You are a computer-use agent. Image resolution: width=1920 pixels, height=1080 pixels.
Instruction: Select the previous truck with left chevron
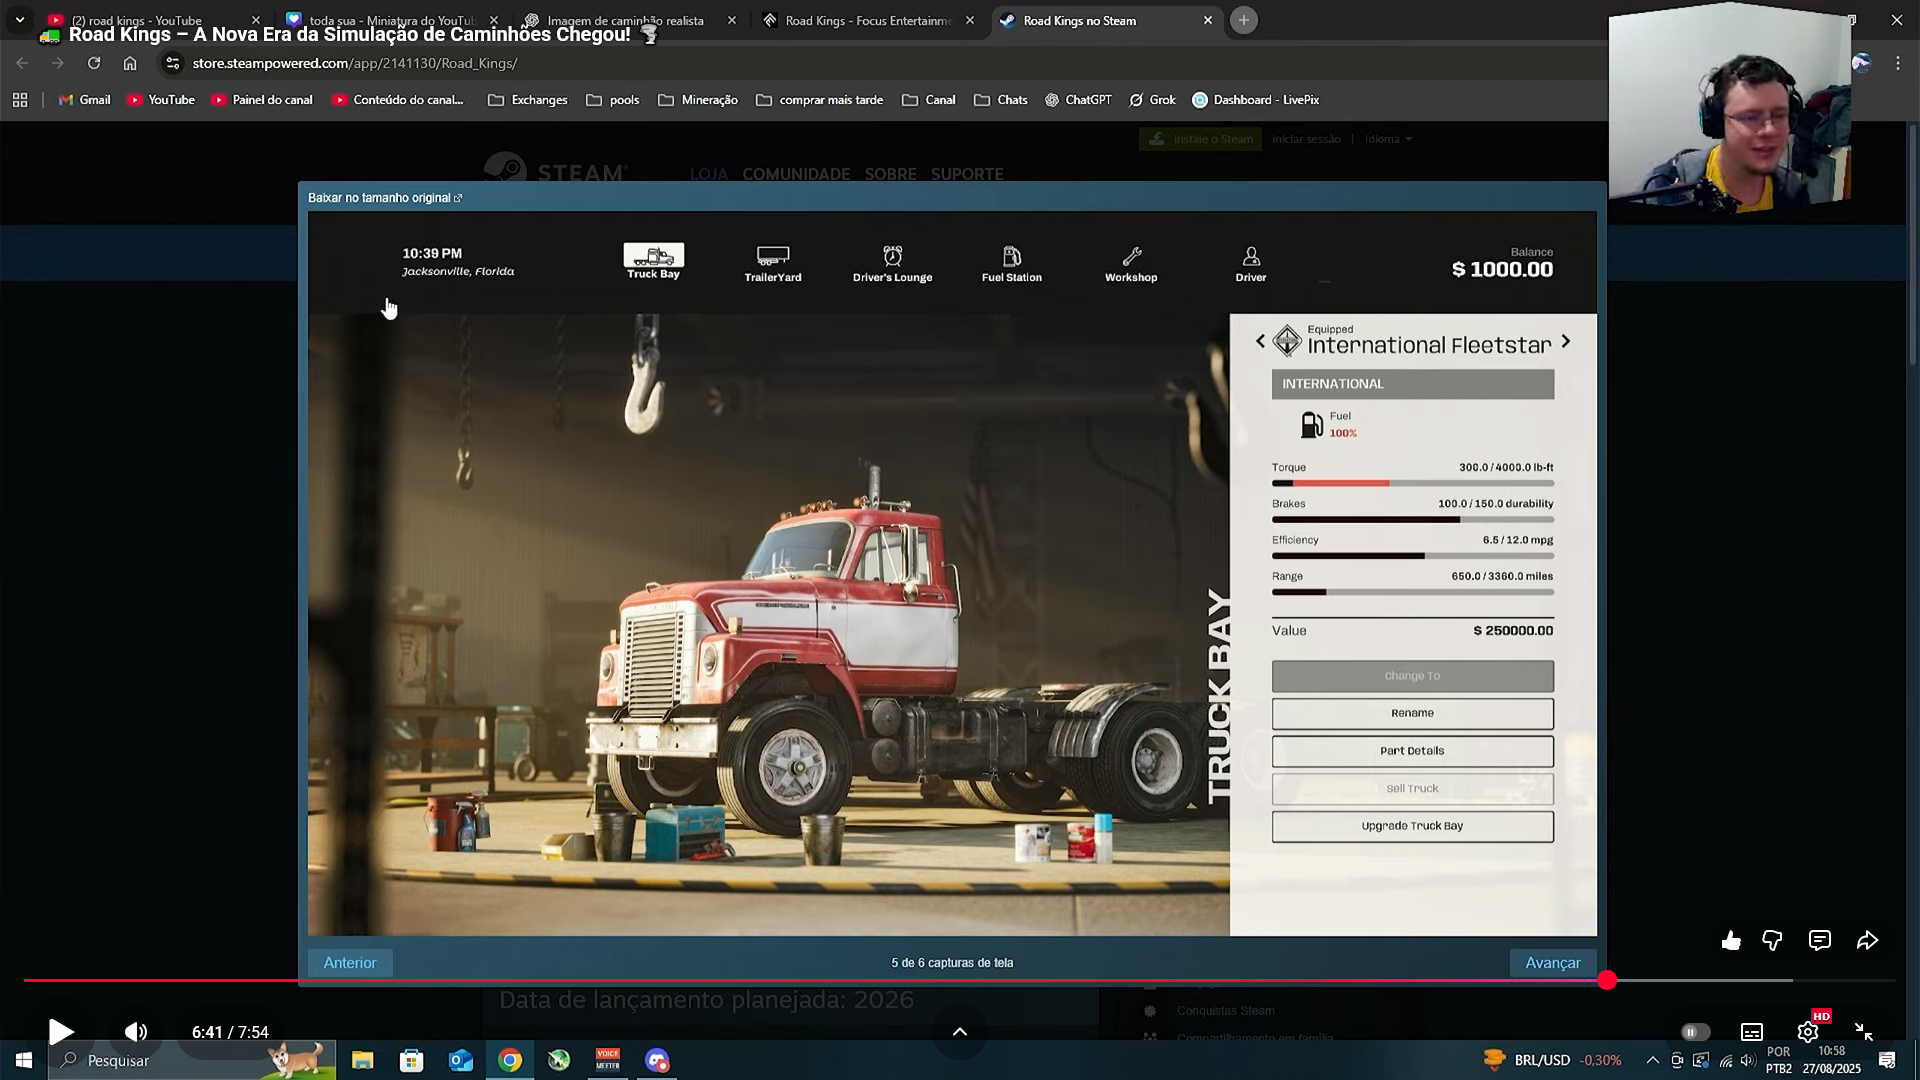click(x=1260, y=341)
